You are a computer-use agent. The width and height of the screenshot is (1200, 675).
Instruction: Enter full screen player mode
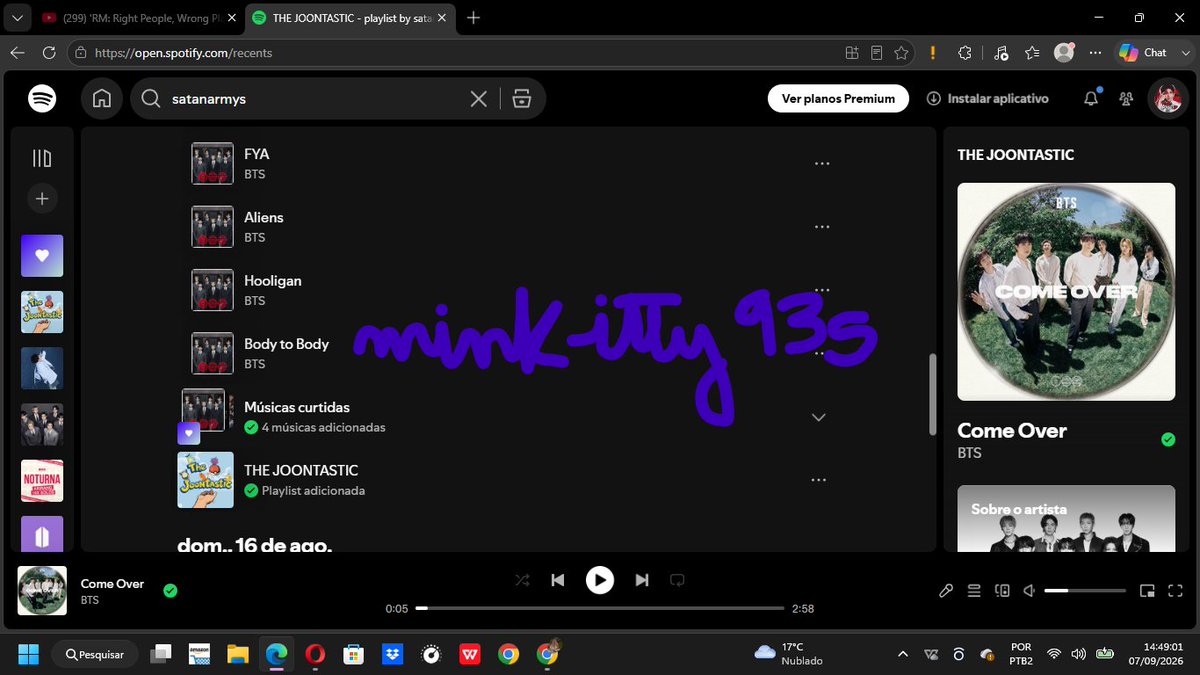(x=1174, y=591)
